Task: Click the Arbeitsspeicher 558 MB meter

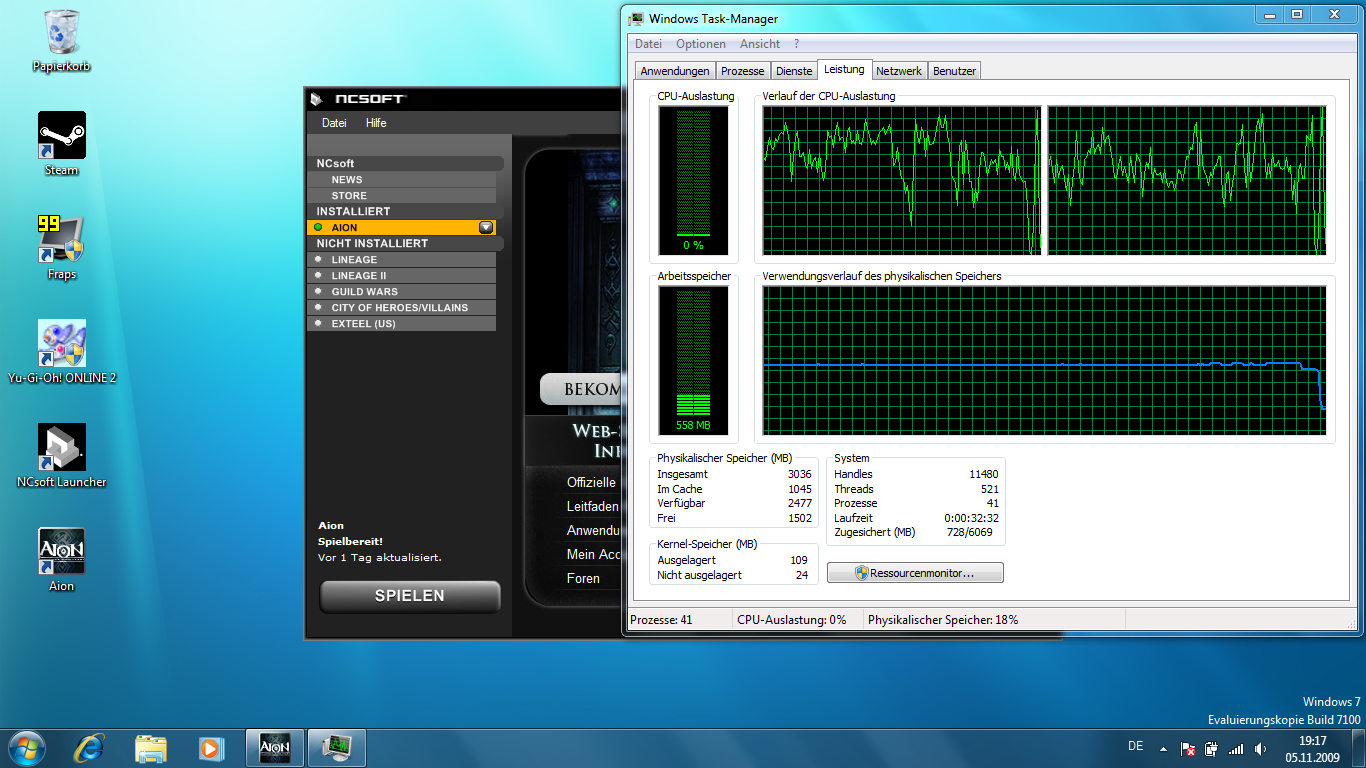Action: 693,360
